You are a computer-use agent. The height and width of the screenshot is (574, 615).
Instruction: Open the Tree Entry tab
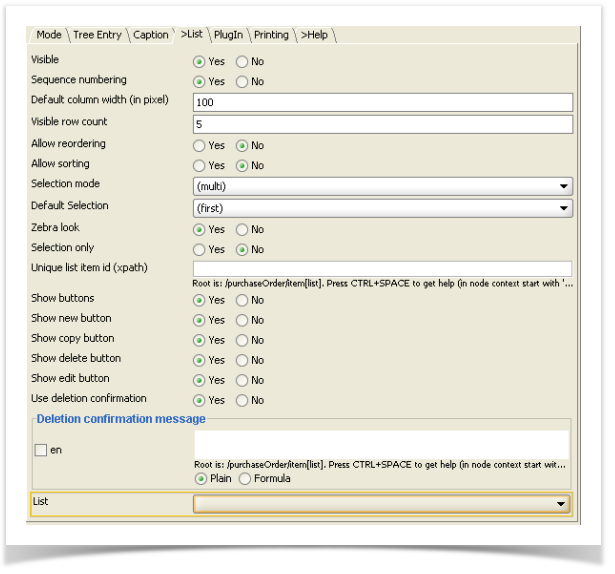[97, 35]
